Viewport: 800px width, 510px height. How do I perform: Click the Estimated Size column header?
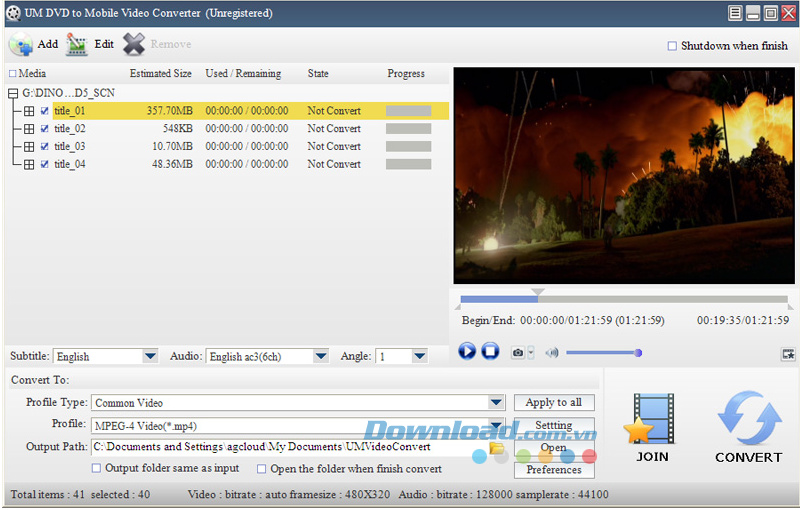pos(160,74)
